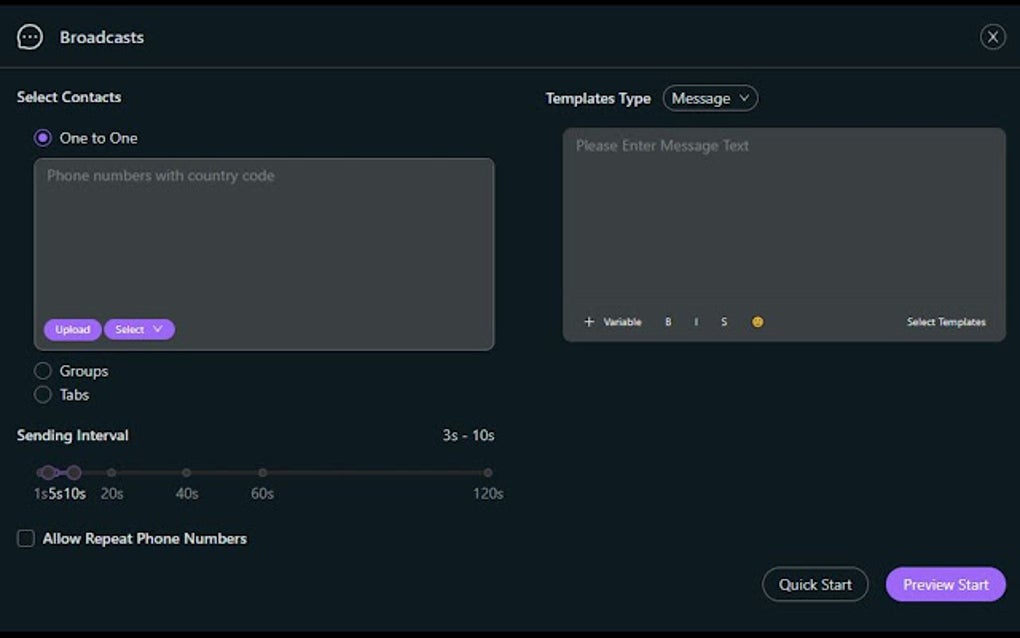Apply strikethrough formatting in message editor
The image size is (1020, 638).
723,321
